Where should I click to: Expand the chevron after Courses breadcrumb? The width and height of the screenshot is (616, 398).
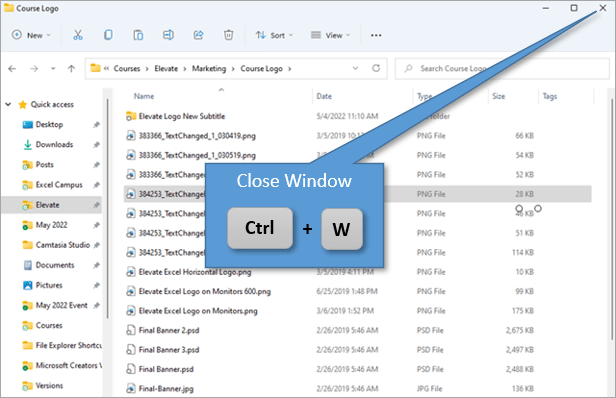pos(147,69)
